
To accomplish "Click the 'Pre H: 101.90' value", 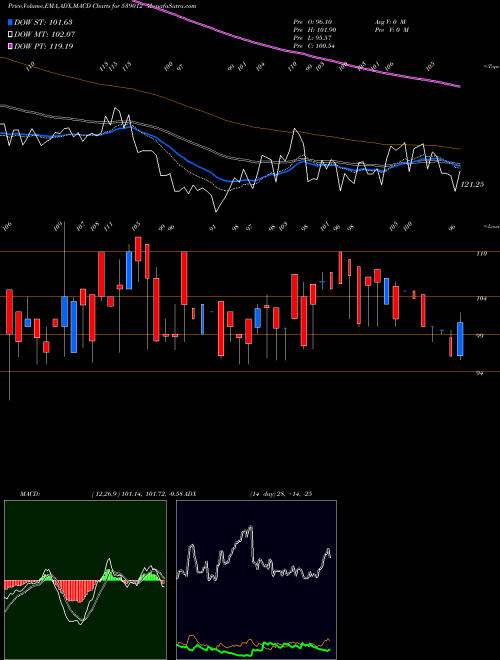I will click(315, 30).
